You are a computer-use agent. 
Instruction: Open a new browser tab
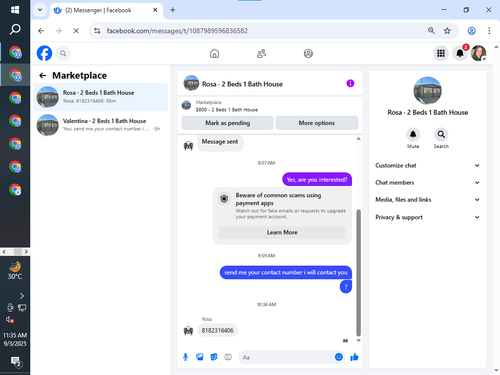pos(173,10)
